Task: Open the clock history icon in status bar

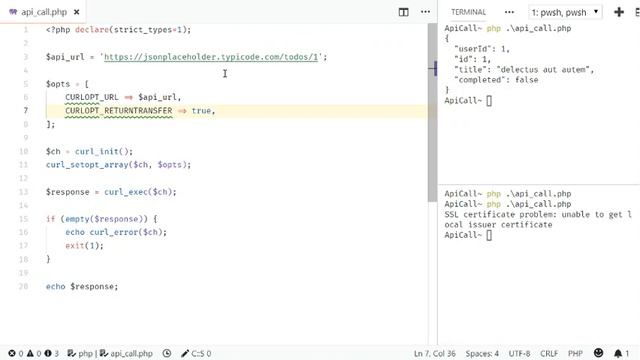Action: (x=167, y=353)
